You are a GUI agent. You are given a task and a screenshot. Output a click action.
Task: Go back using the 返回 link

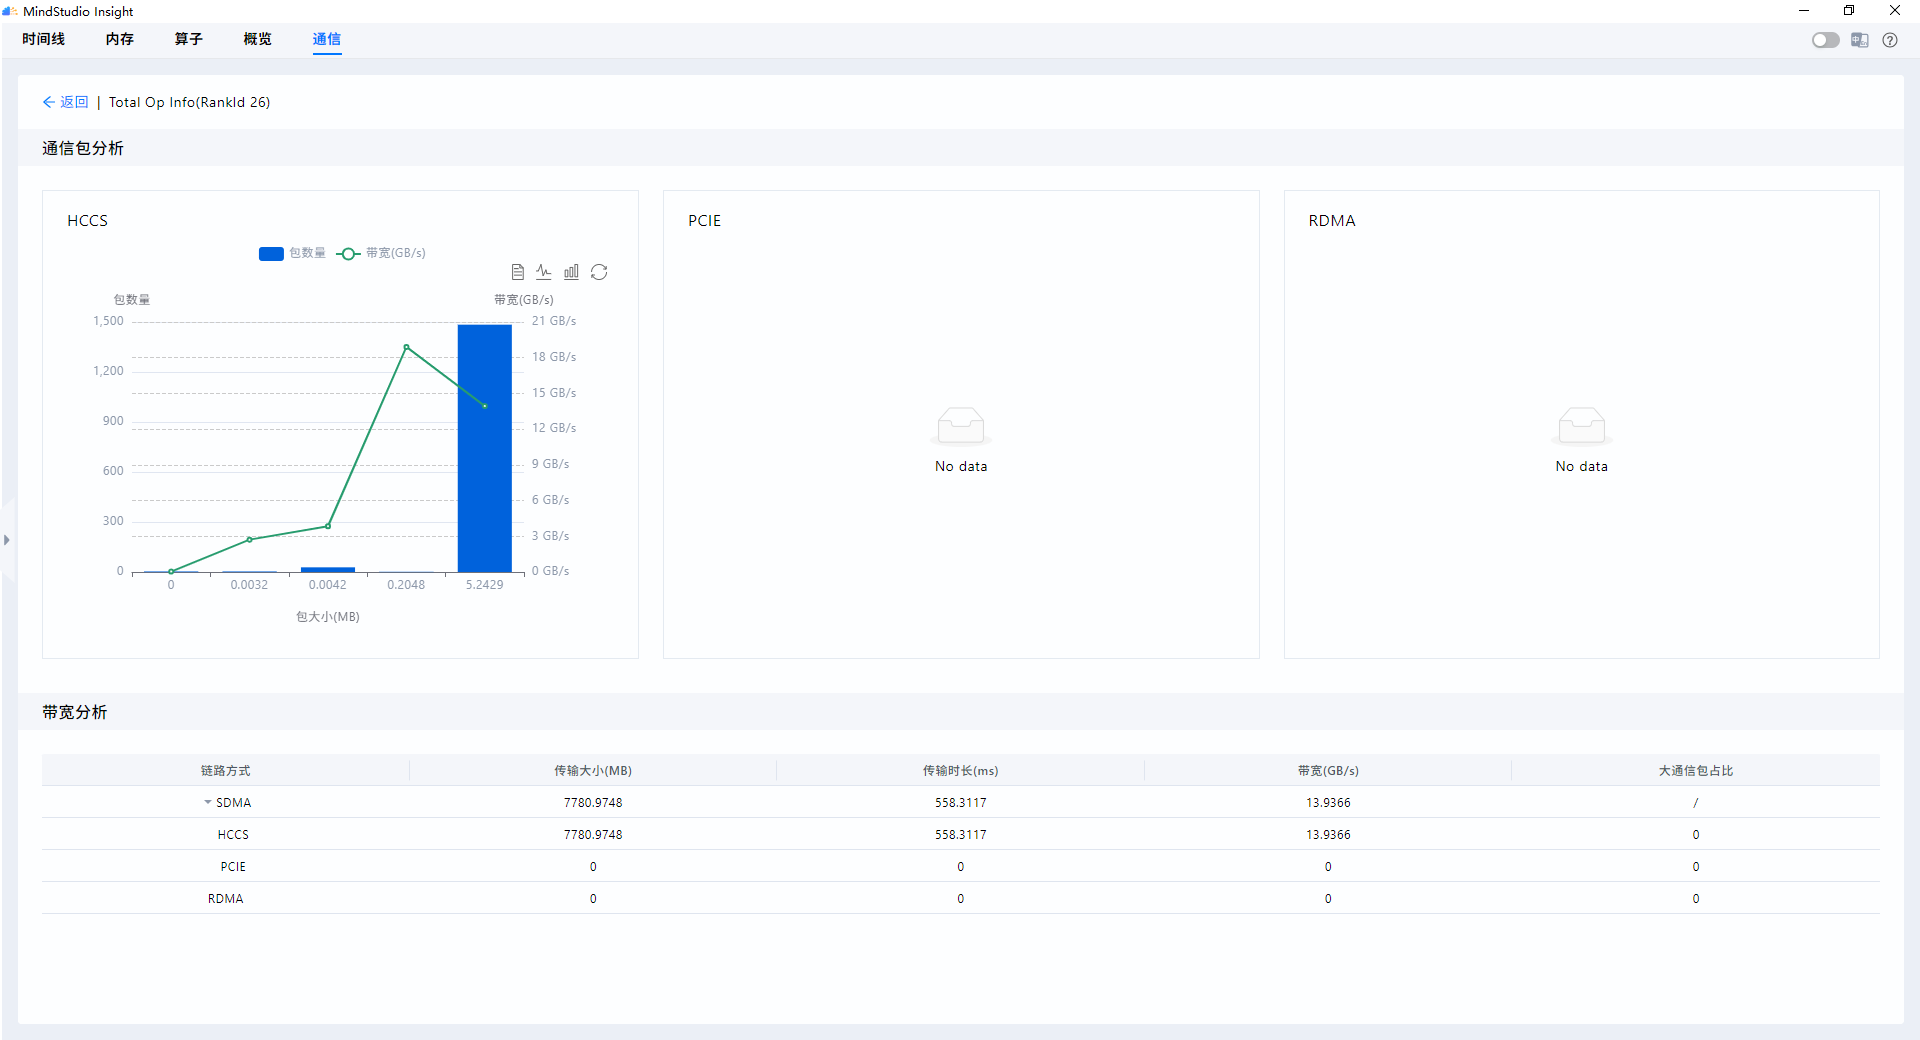point(66,102)
